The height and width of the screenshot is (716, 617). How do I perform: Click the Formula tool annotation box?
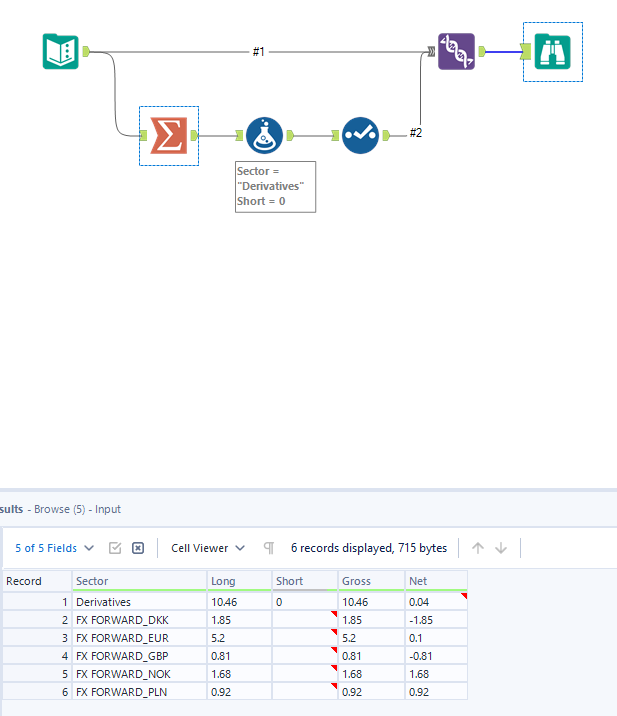(x=275, y=187)
